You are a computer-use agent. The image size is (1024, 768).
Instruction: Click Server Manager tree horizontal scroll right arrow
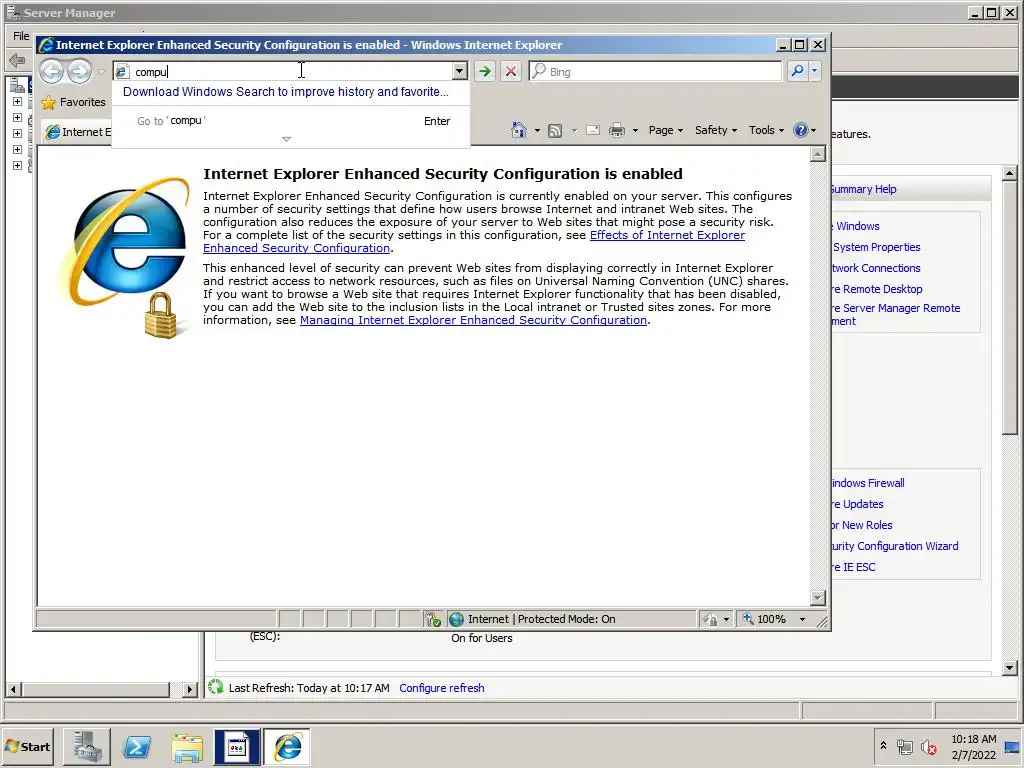pos(189,689)
